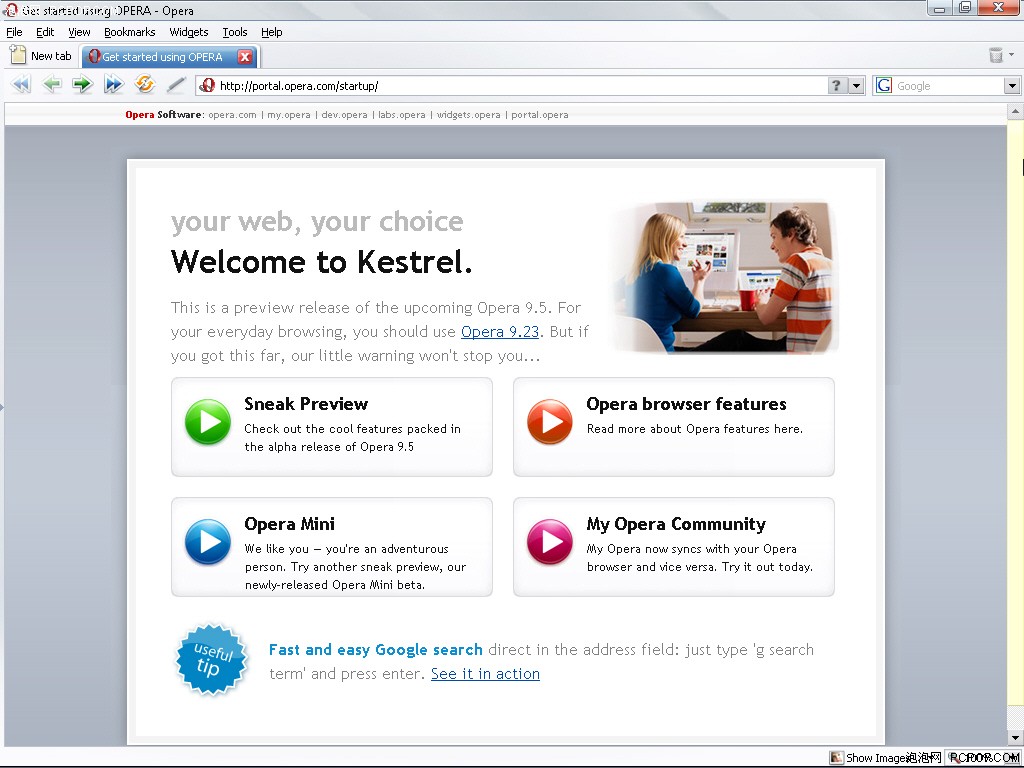Image resolution: width=1024 pixels, height=768 pixels.
Task: Click the Show Images status bar label
Action: coord(875,758)
